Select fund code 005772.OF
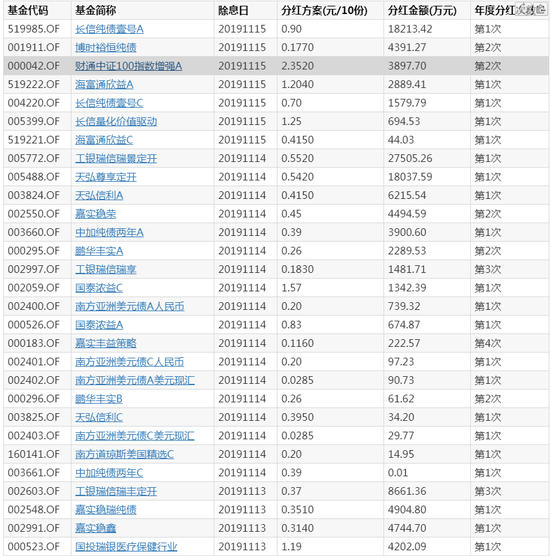550x556 pixels. (34, 159)
